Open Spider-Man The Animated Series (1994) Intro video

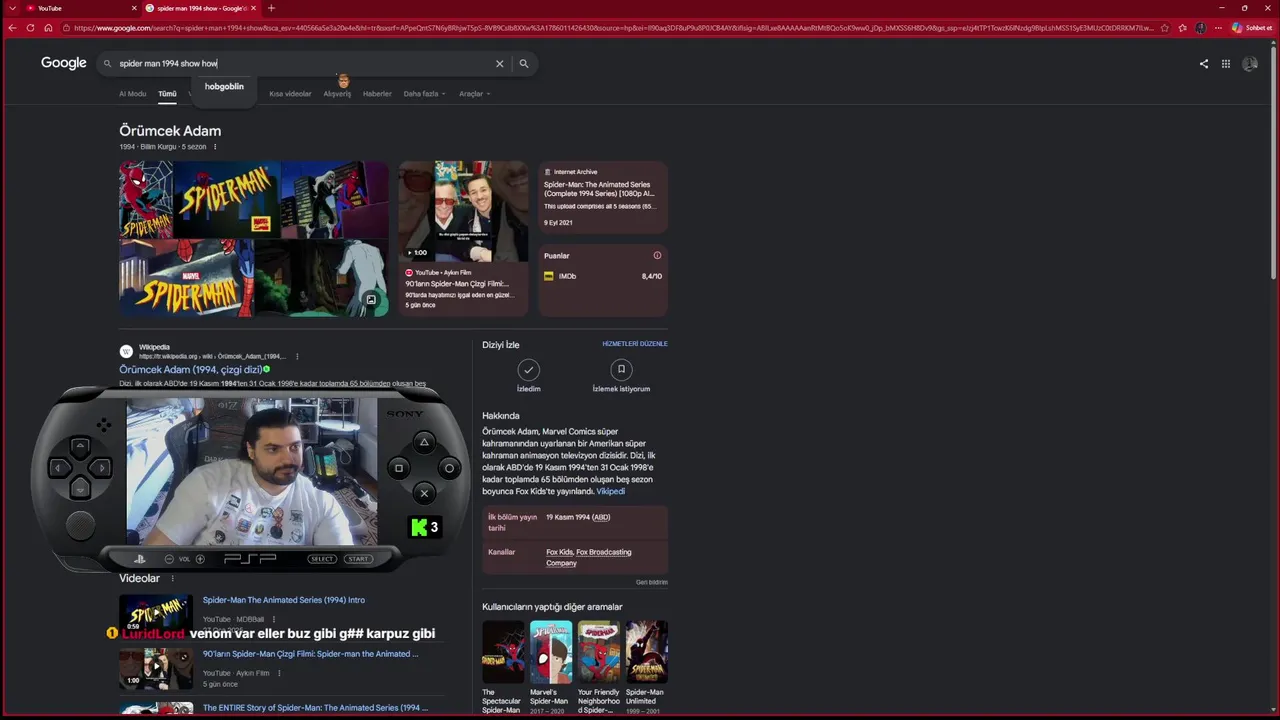click(x=284, y=600)
